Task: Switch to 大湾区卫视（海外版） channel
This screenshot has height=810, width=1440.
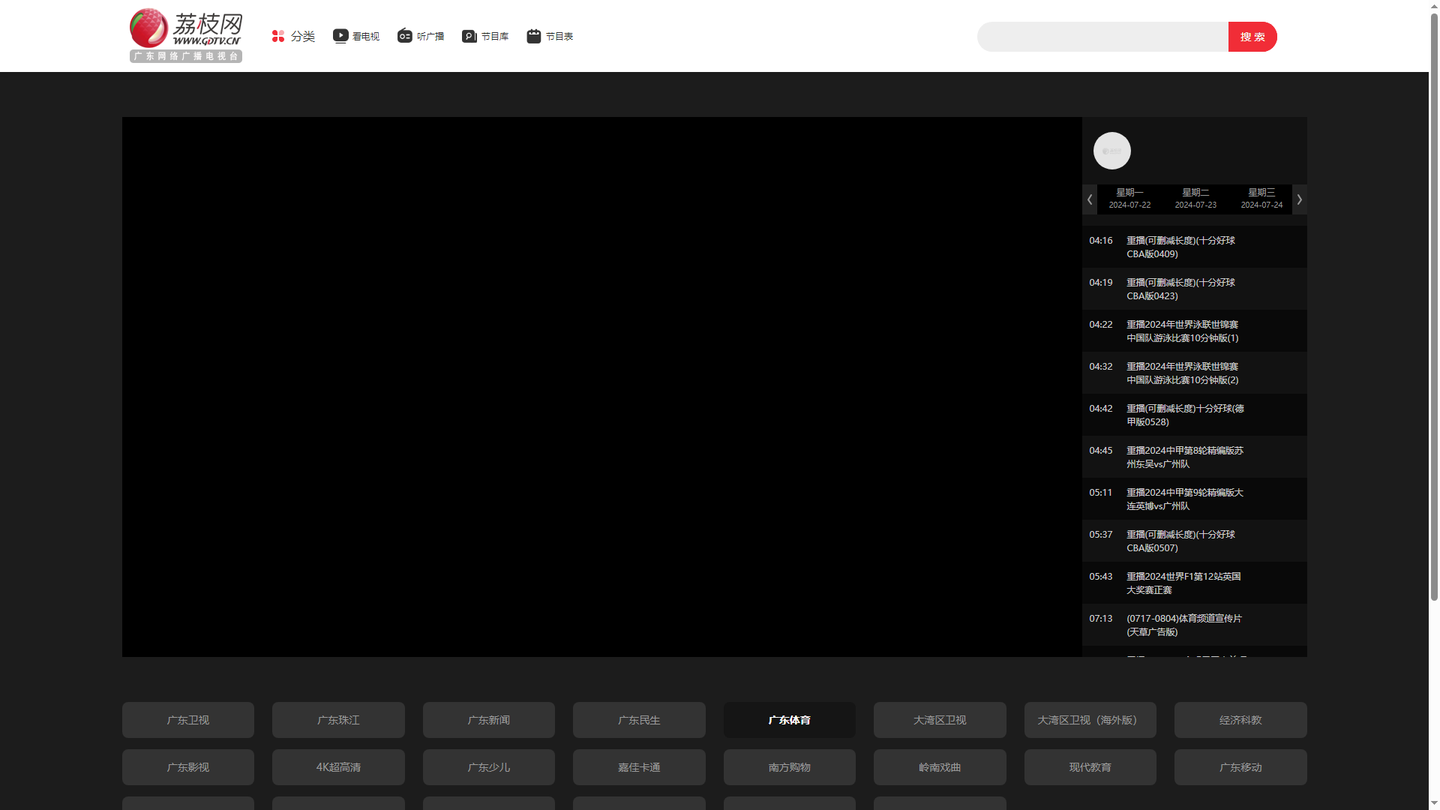Action: click(1090, 720)
